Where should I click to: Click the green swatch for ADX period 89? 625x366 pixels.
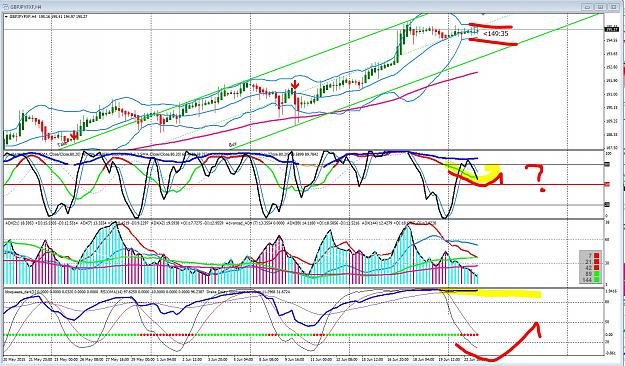pos(597,274)
